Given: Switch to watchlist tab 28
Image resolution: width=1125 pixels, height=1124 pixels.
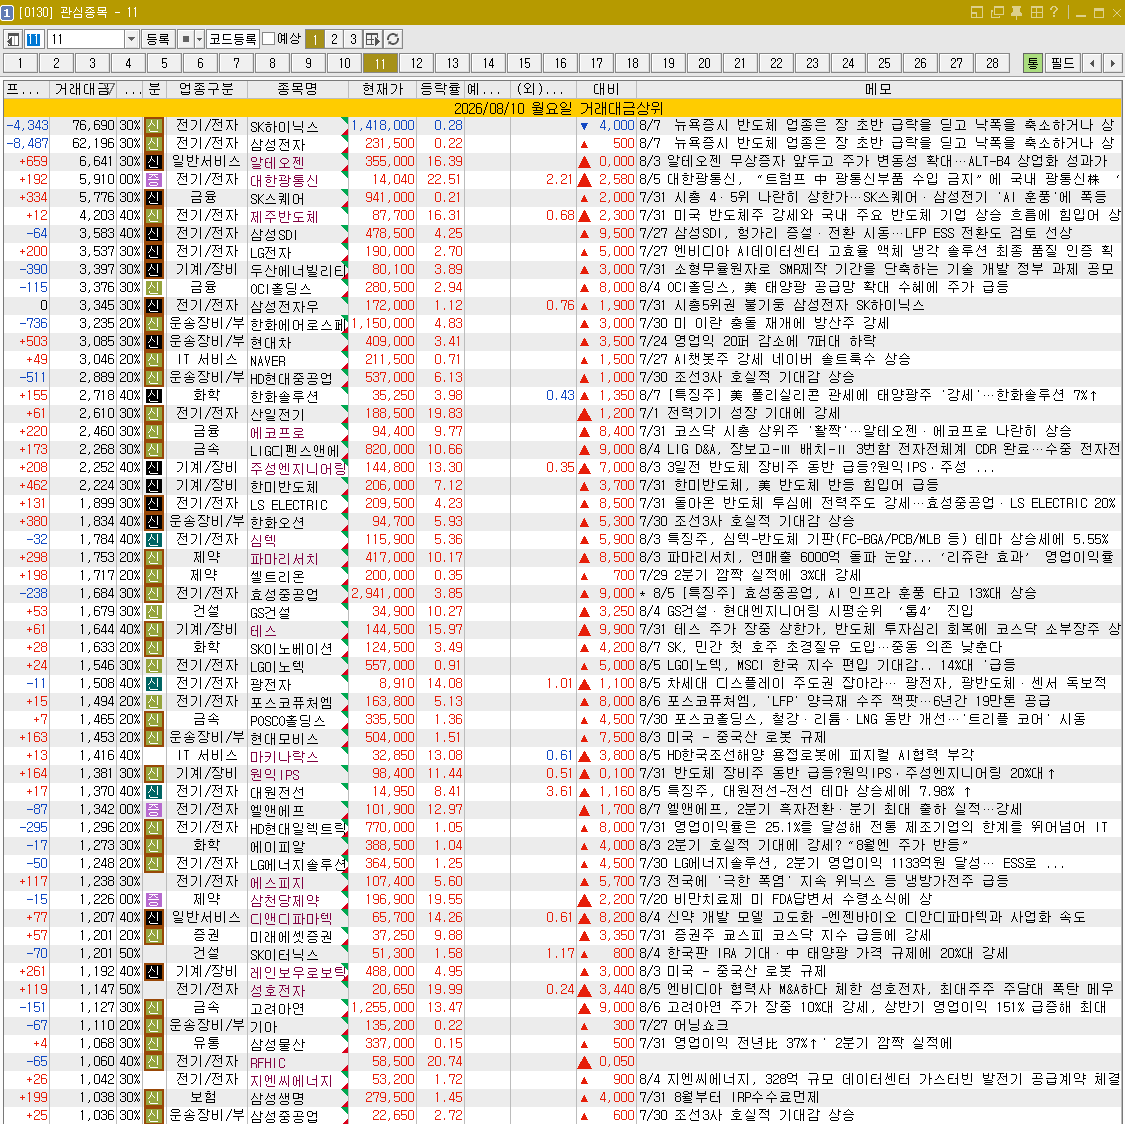Looking at the screenshot, I should [992, 63].
